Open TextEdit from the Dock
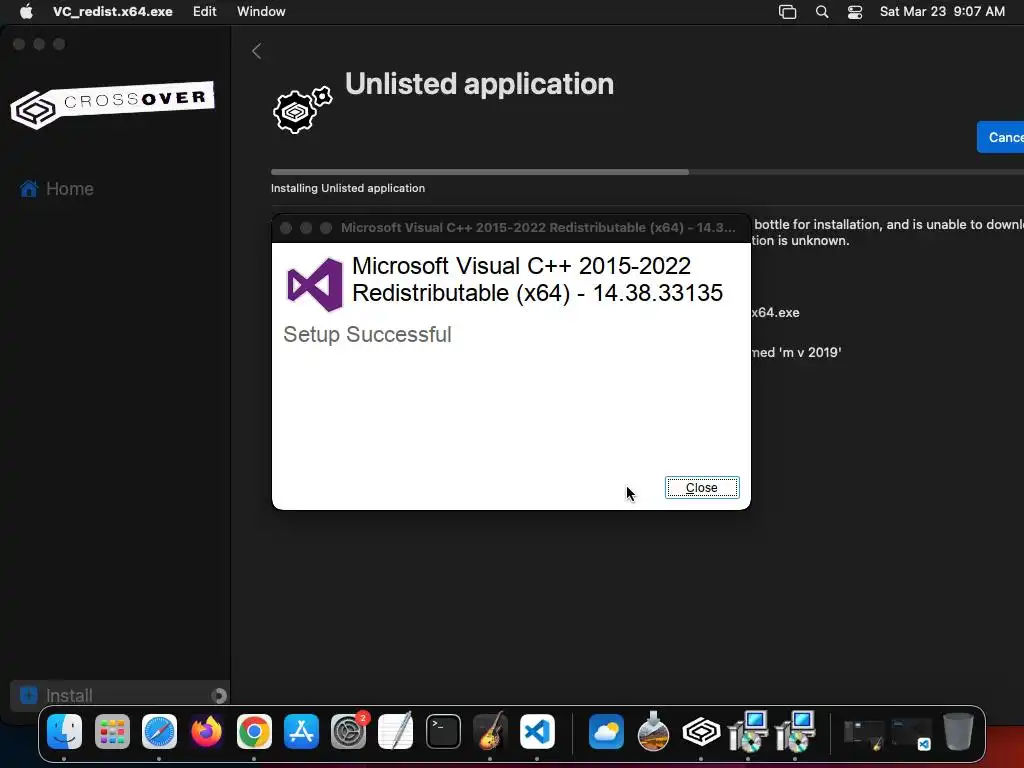This screenshot has height=768, width=1024. tap(396, 731)
